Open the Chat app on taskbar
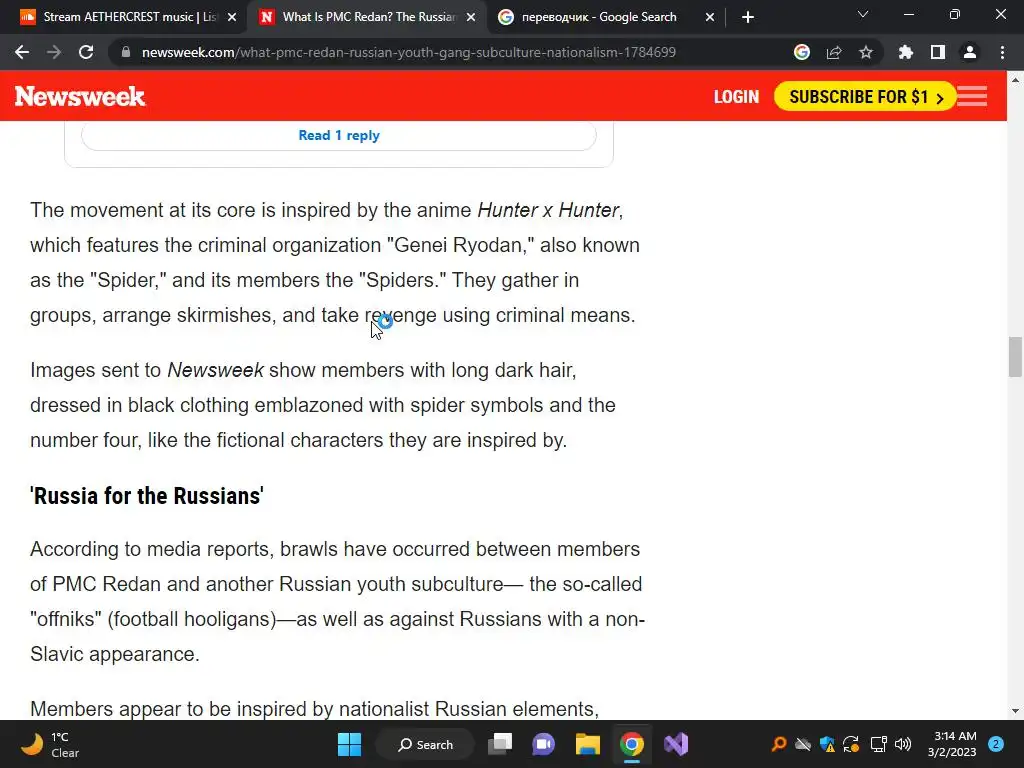The image size is (1024, 768). coord(543,744)
